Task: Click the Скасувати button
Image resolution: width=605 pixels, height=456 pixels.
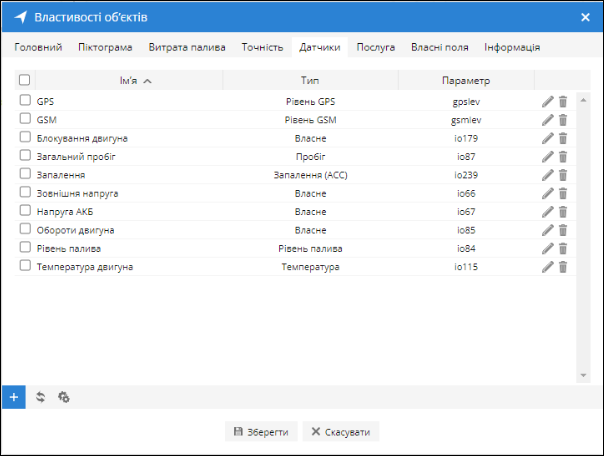Action: [x=341, y=432]
